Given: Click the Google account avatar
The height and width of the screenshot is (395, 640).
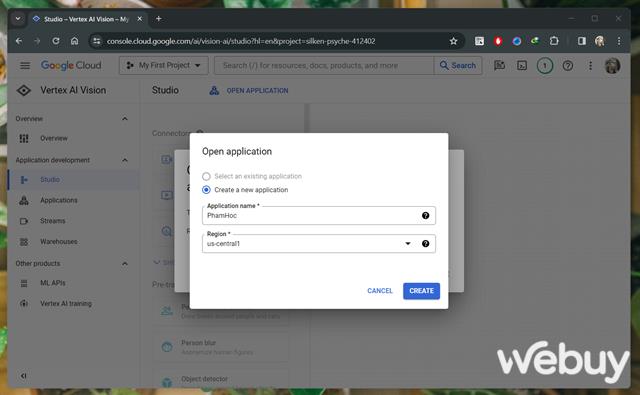Looking at the screenshot, I should pos(612,65).
